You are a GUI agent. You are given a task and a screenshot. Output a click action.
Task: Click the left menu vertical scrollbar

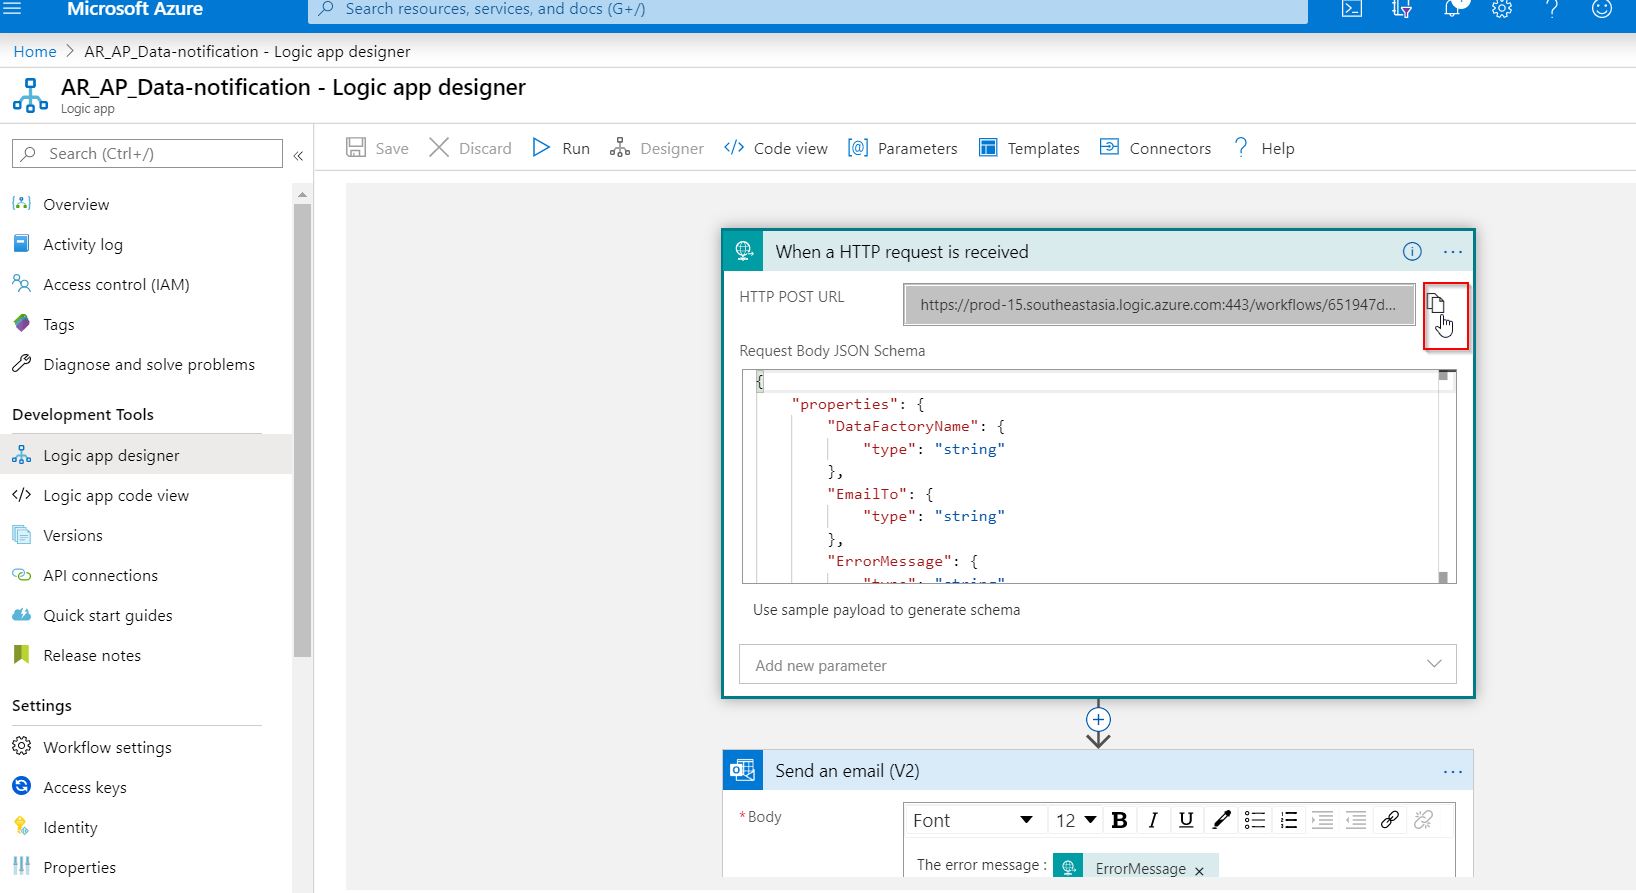click(x=302, y=430)
